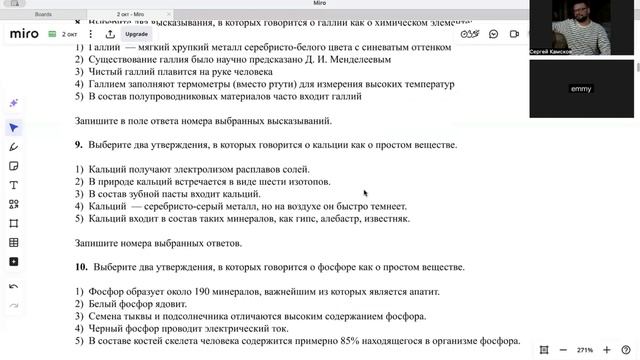This screenshot has width=640, height=360.
Task: Click 'Запишите в поле ответа номера' line
Action: (203, 121)
